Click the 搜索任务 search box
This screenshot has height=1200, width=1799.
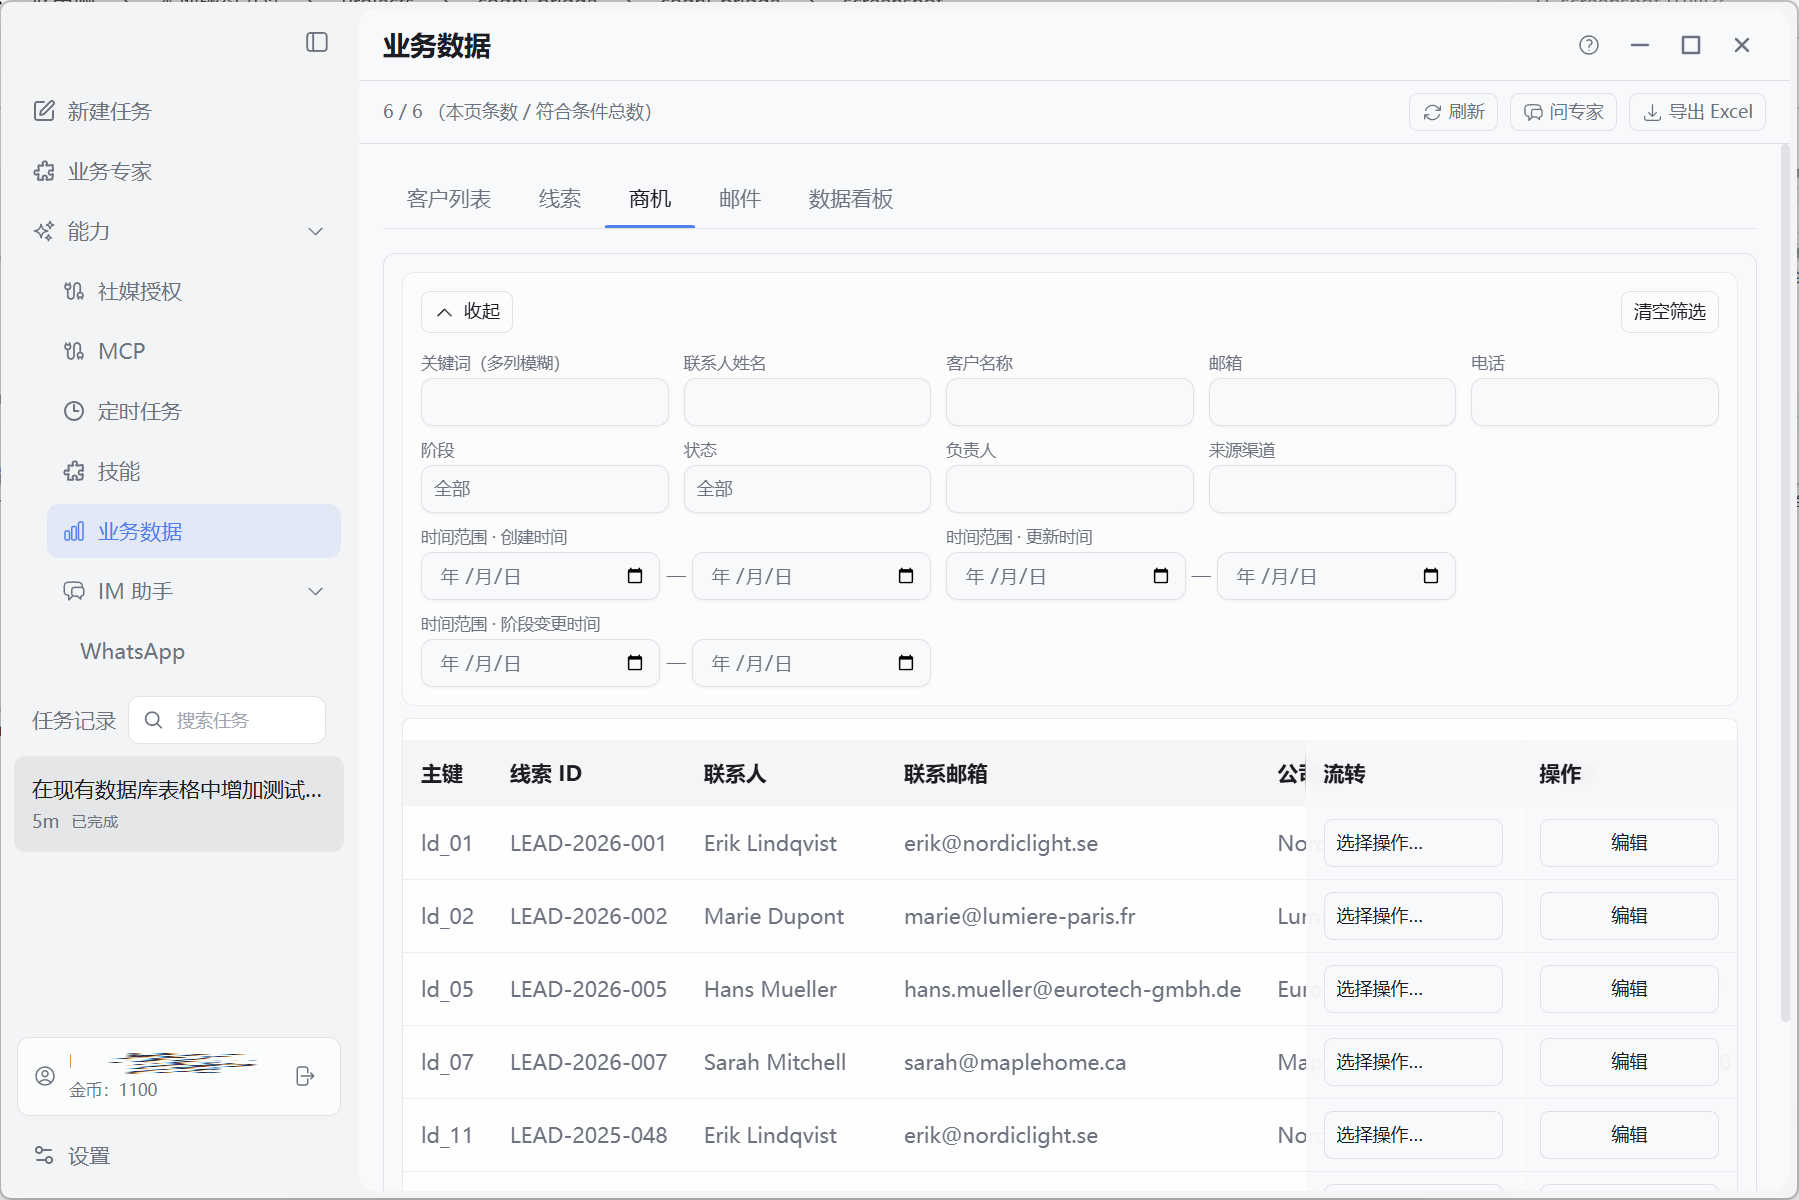227,720
